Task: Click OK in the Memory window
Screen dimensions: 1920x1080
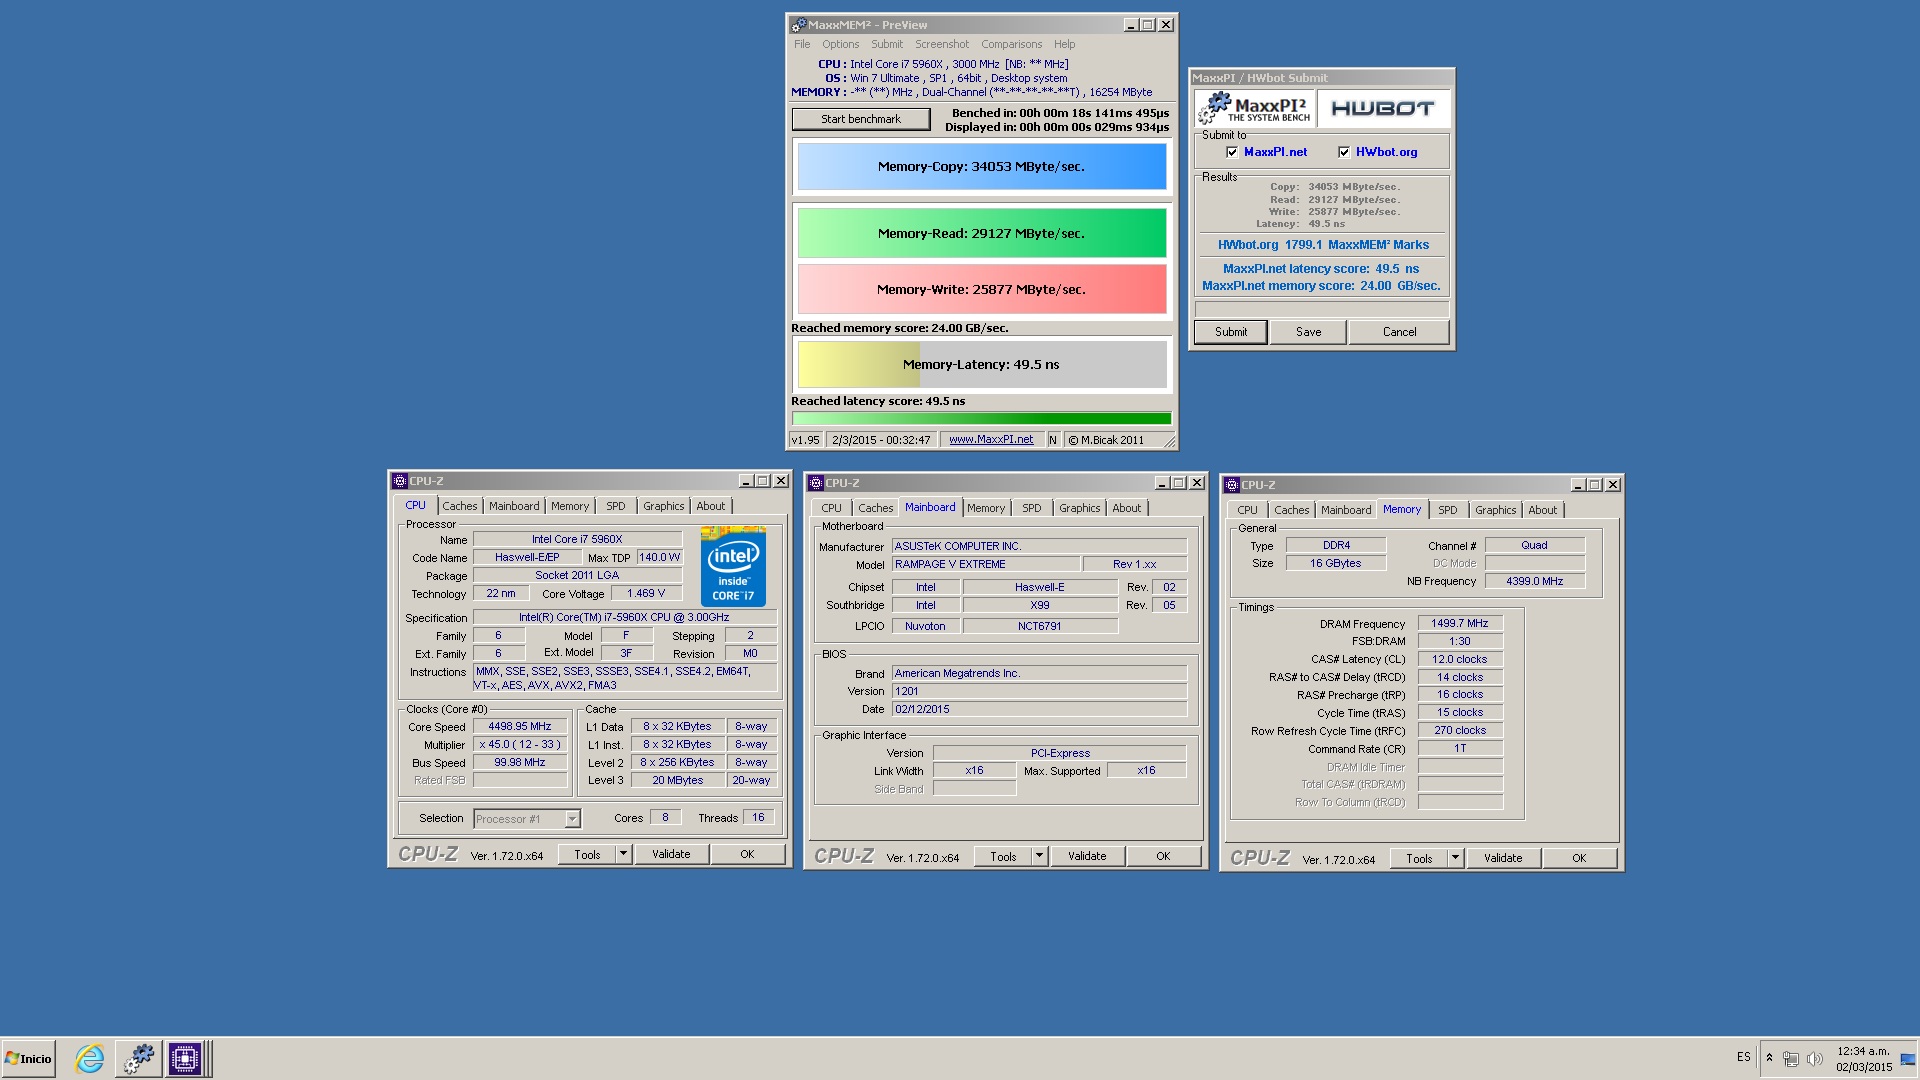Action: (1579, 858)
